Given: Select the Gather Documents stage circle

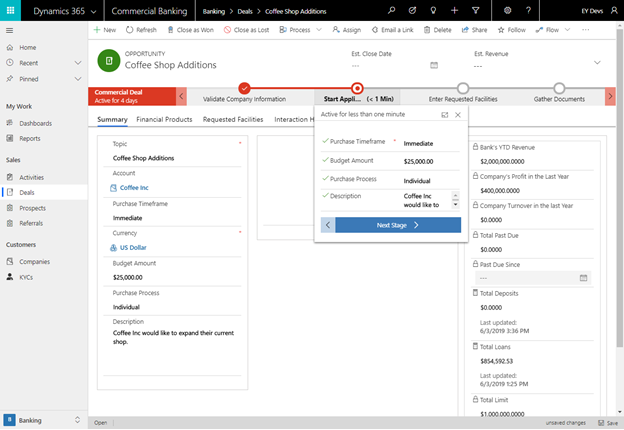Looking at the screenshot, I should pos(558,89).
